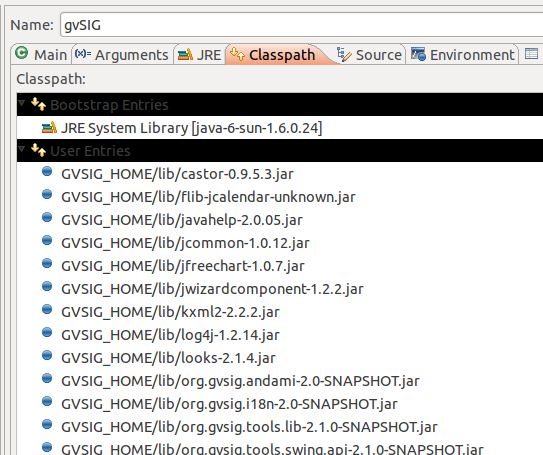Click the Arguments tab variable icon

pyautogui.click(x=83, y=54)
